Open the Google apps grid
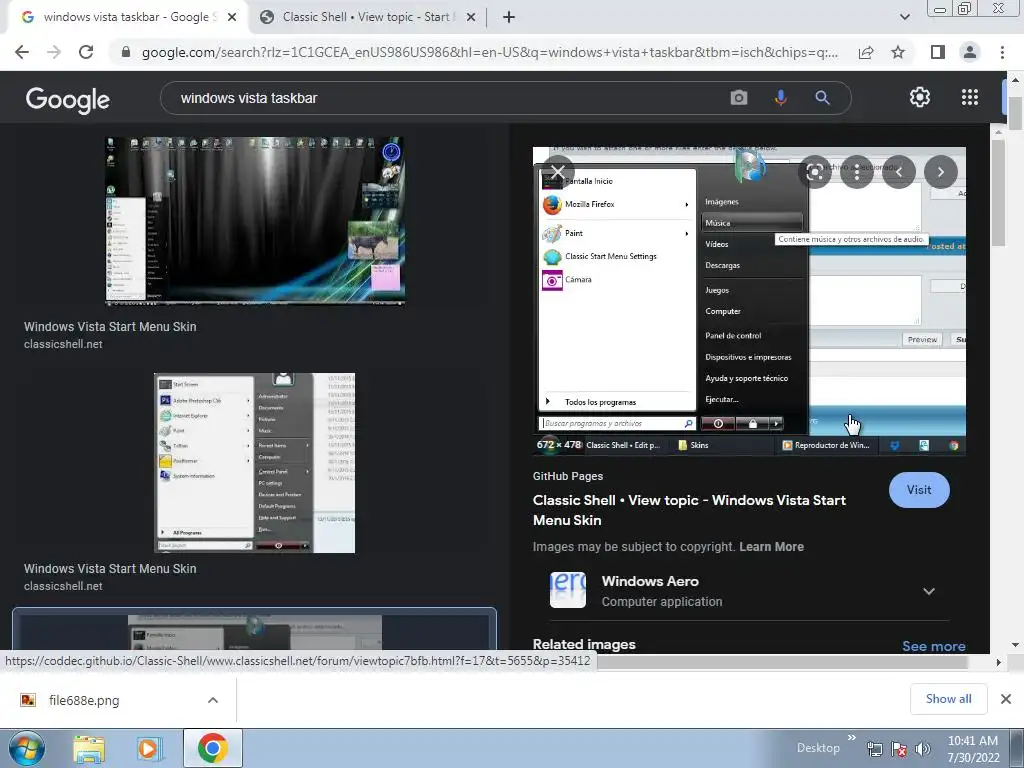This screenshot has height=768, width=1024. point(970,97)
